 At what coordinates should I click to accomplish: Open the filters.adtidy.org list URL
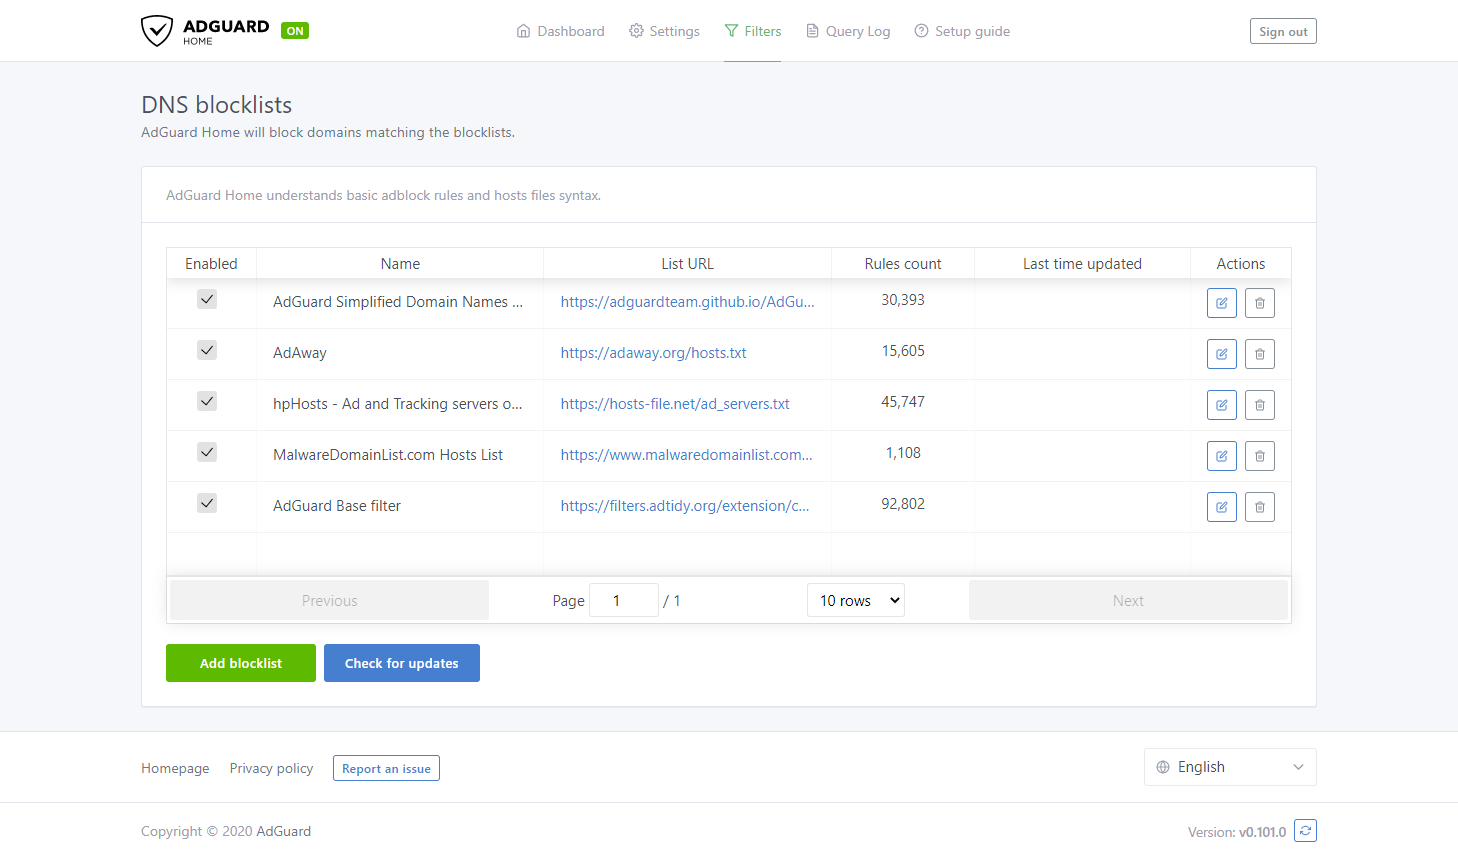[x=685, y=506]
